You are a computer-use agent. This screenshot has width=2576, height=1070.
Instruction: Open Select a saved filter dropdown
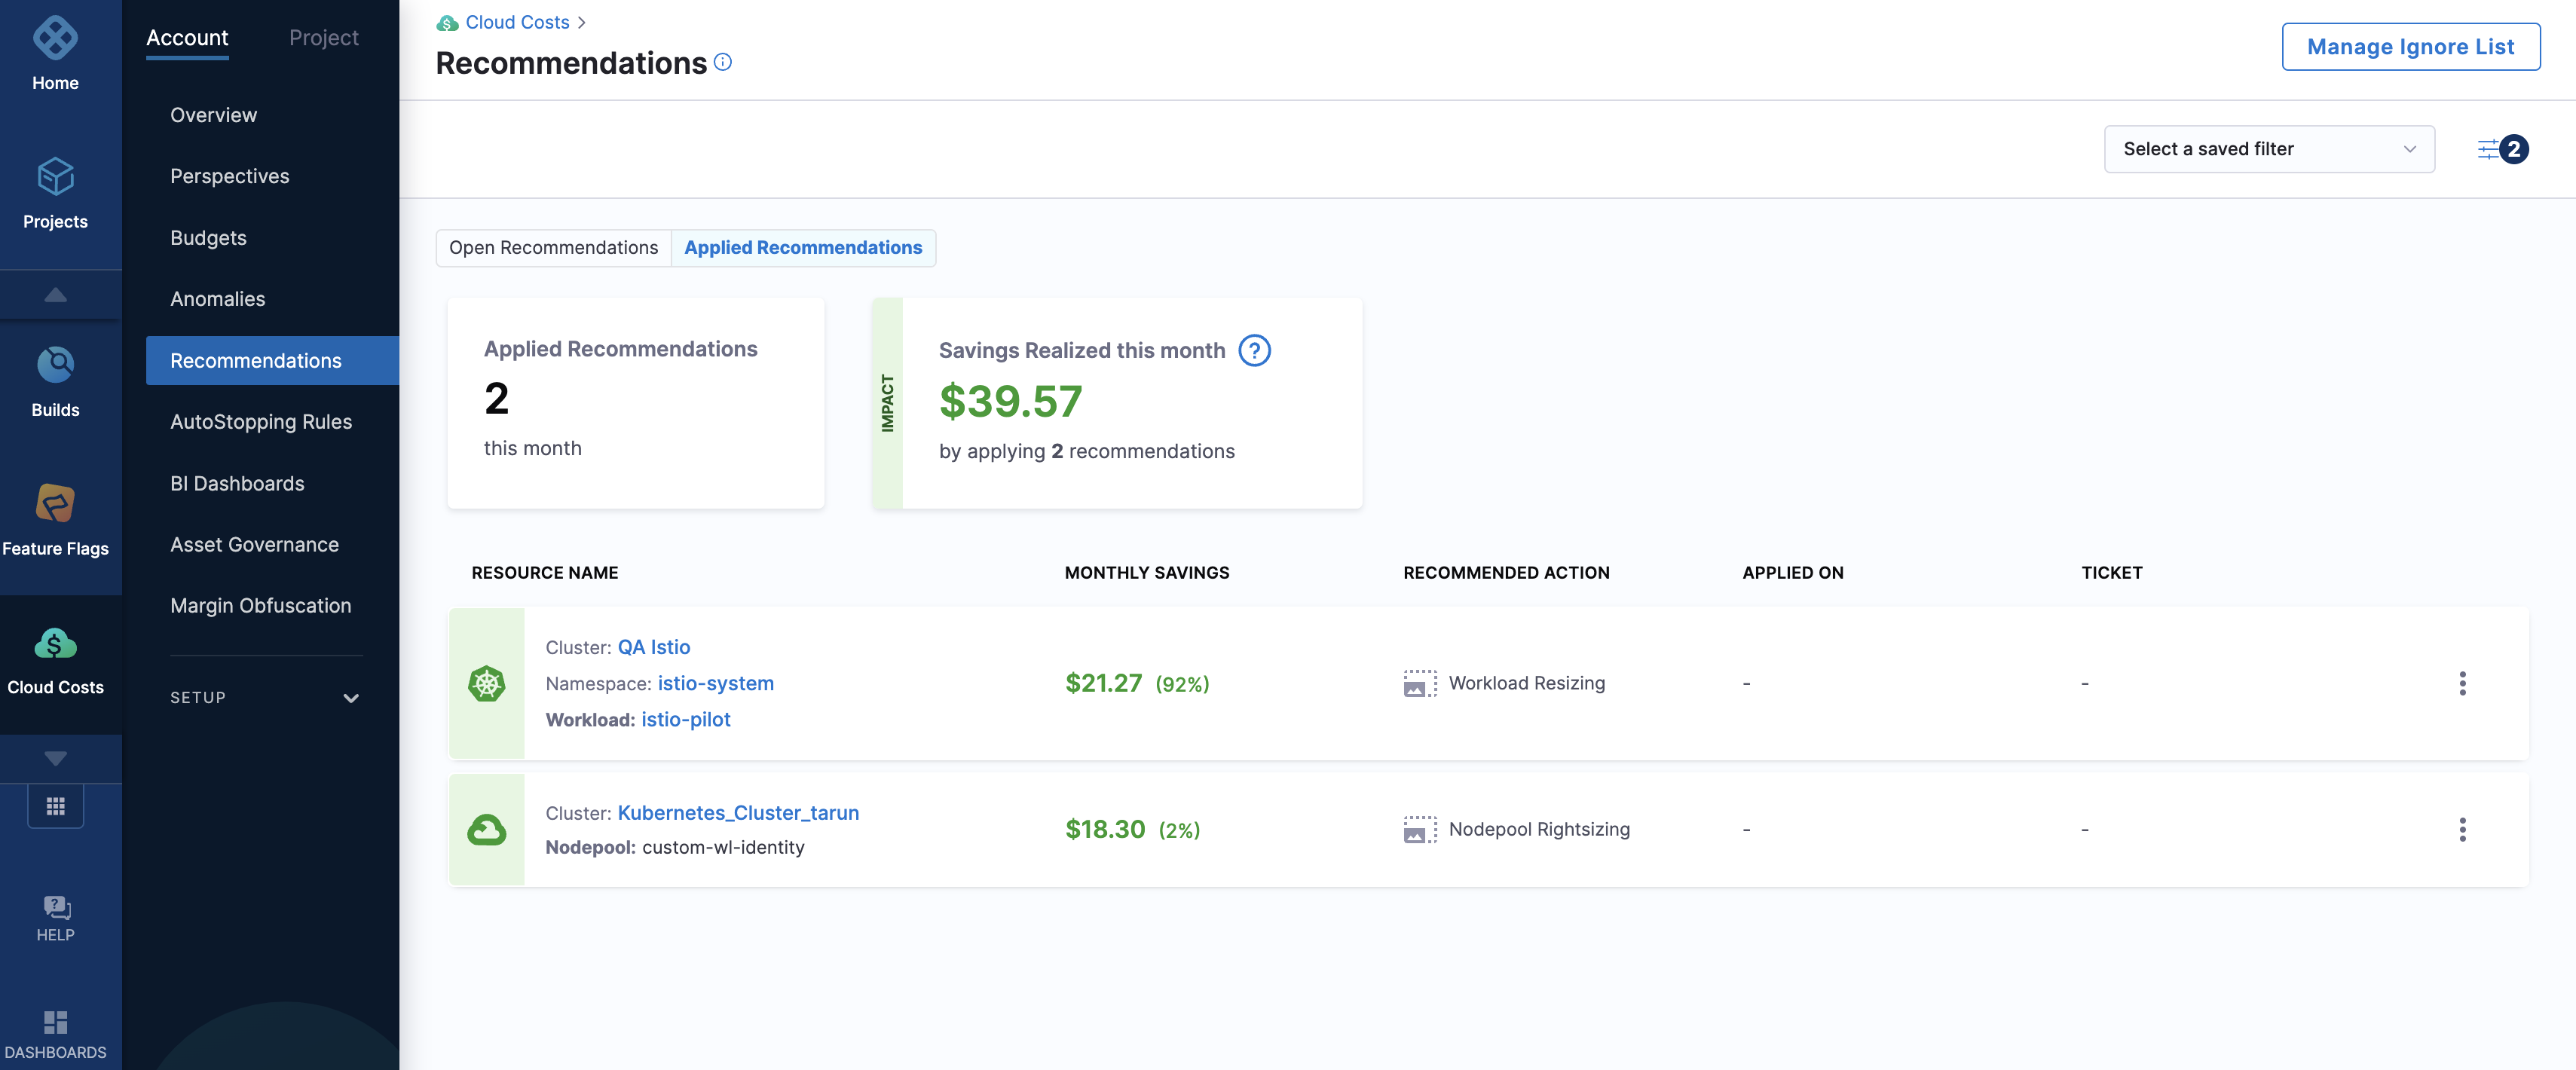point(2268,150)
